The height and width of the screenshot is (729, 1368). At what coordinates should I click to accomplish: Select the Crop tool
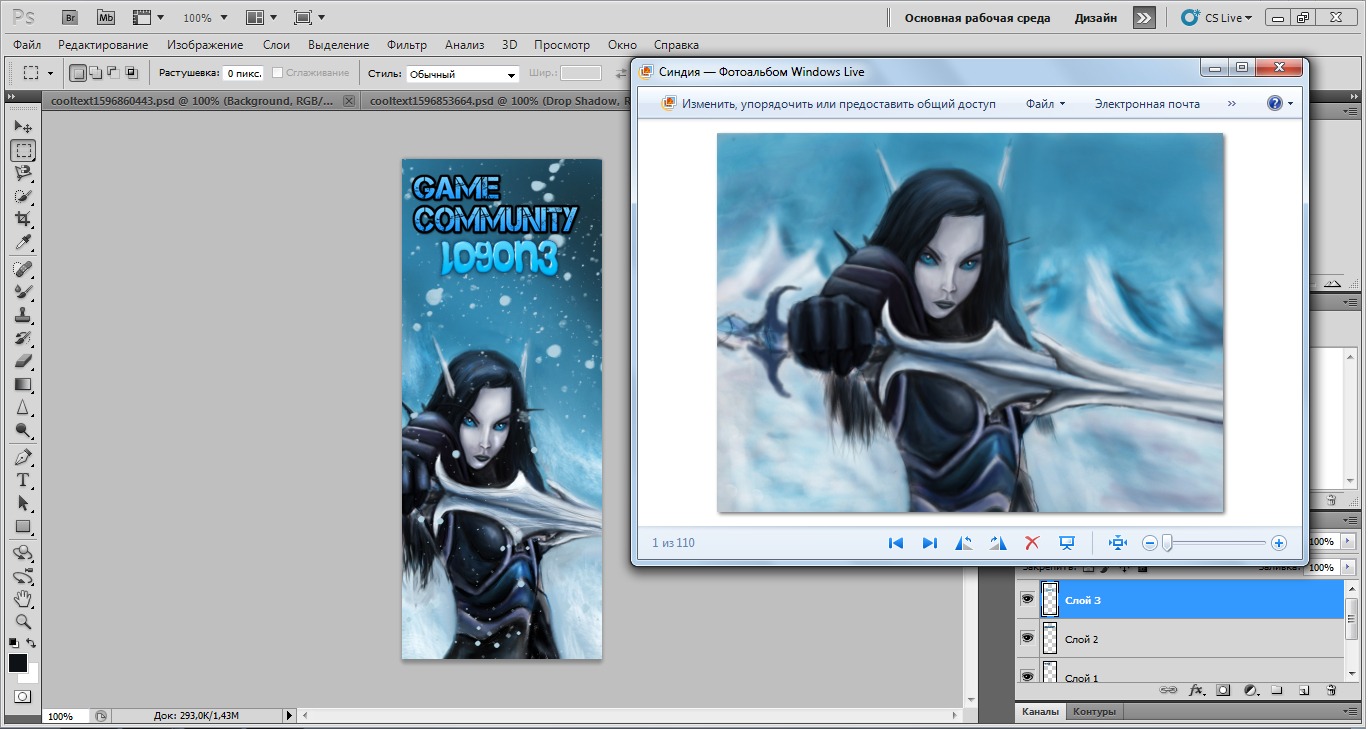coord(23,219)
